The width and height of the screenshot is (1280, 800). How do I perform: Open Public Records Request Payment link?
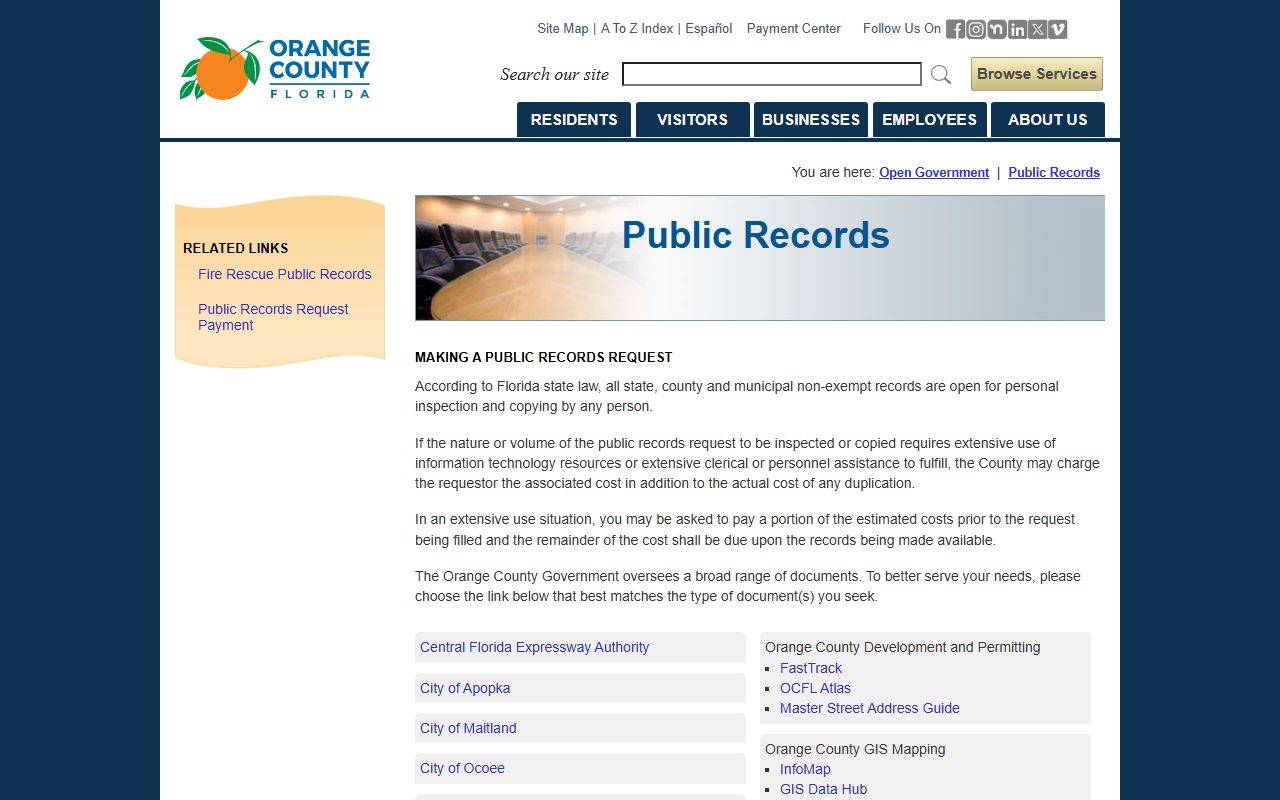click(x=273, y=317)
